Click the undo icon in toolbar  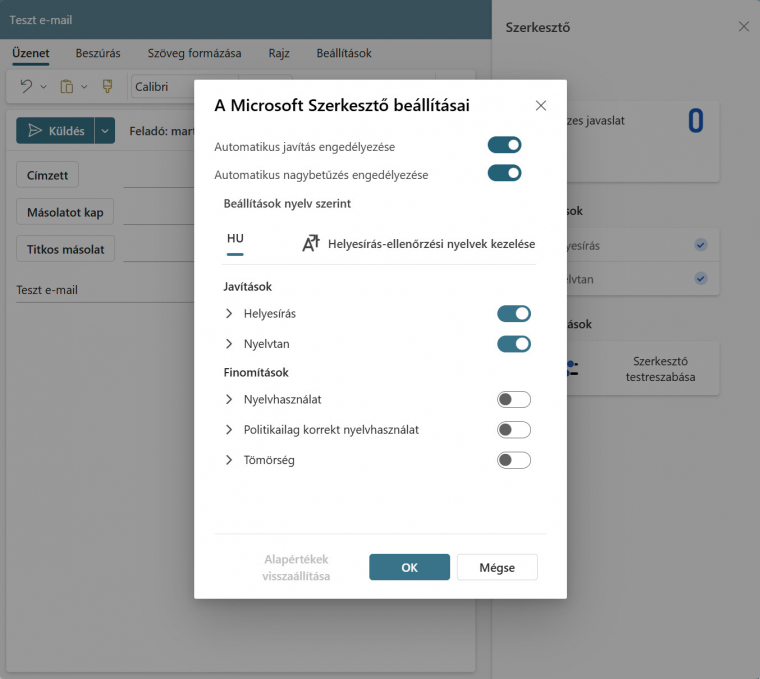coord(26,86)
